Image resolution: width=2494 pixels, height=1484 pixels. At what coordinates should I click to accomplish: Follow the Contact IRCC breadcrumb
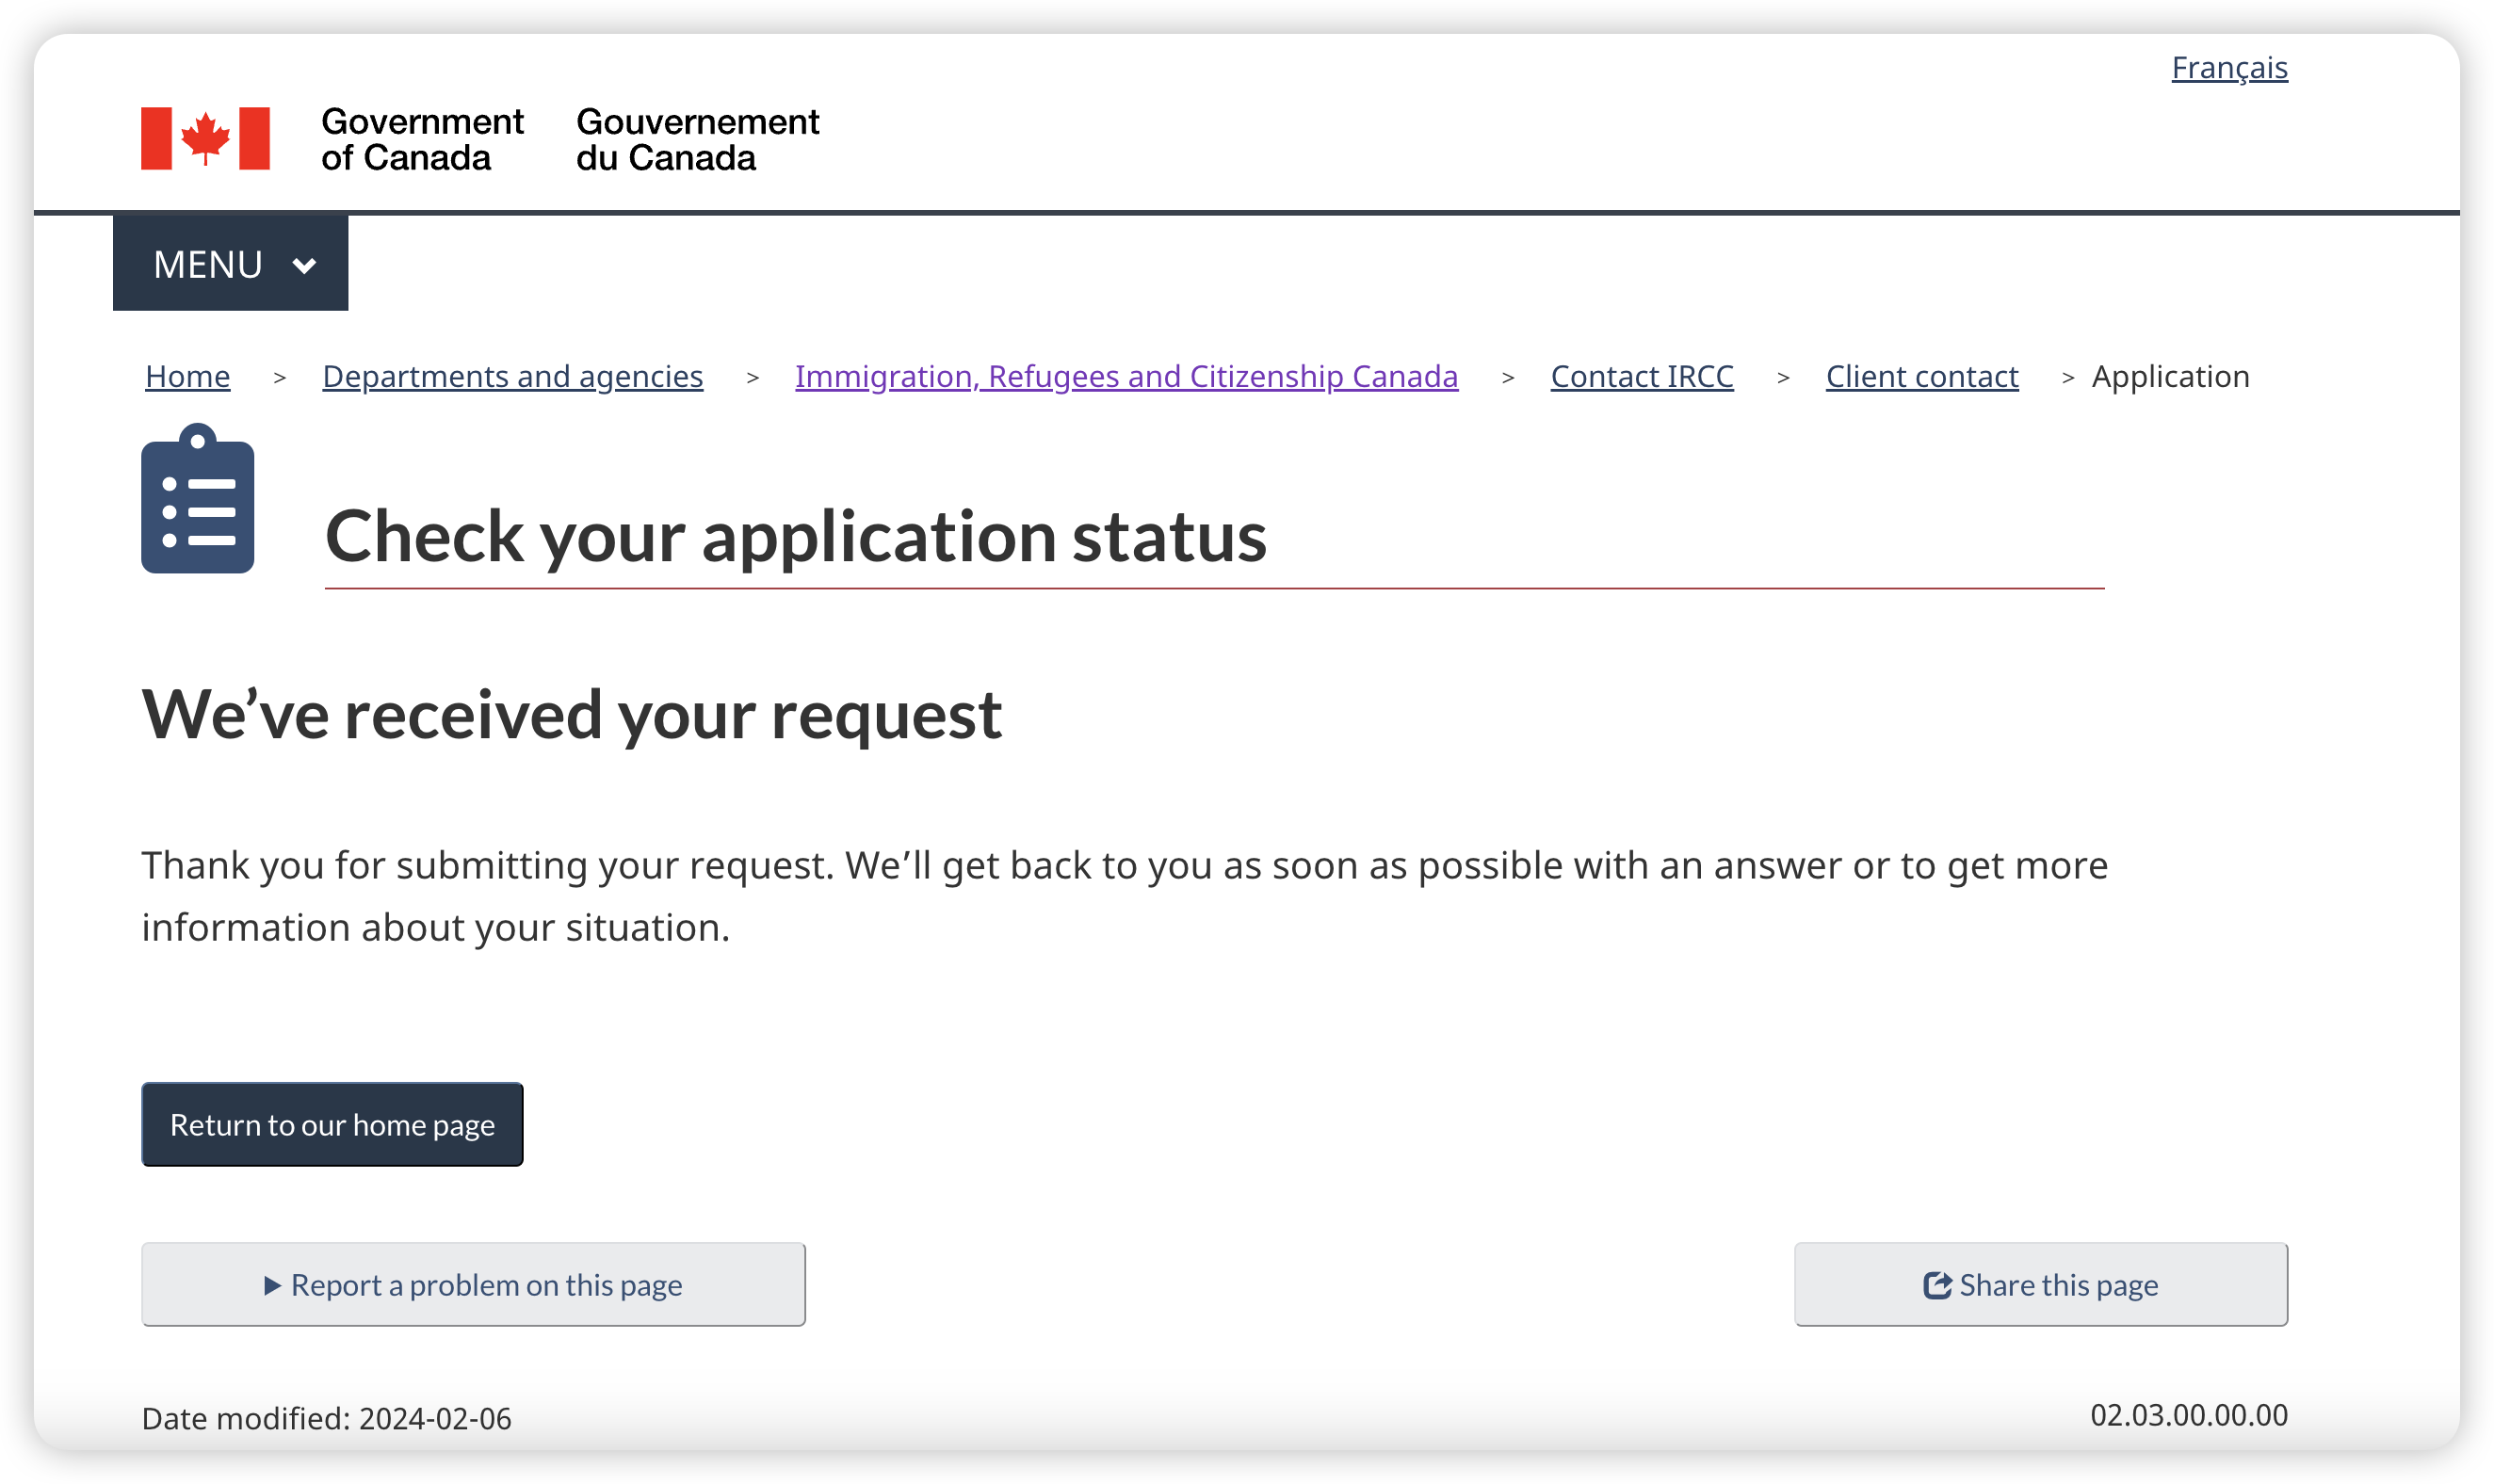(x=1642, y=376)
